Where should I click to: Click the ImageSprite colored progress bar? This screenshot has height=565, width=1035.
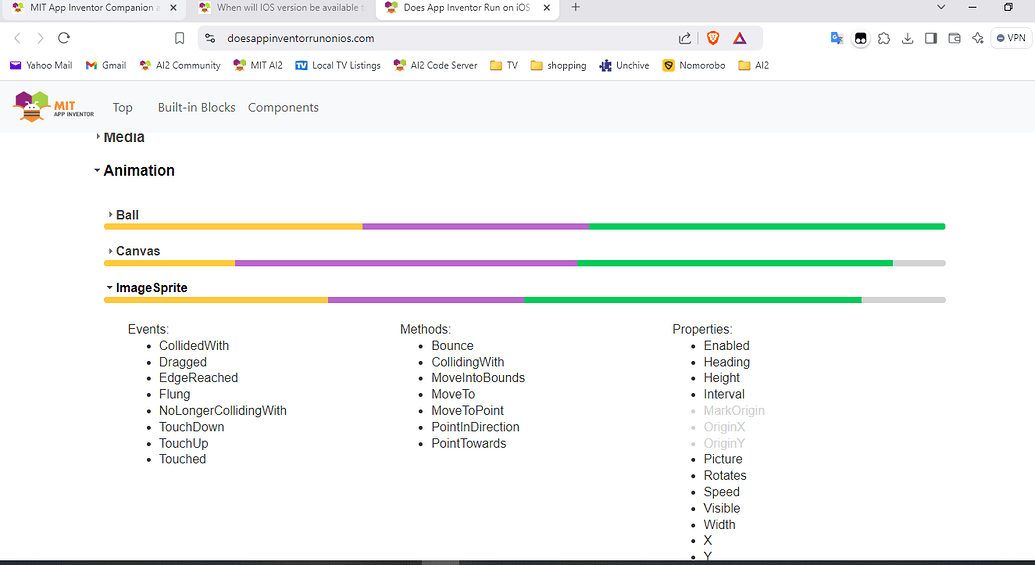pos(524,300)
